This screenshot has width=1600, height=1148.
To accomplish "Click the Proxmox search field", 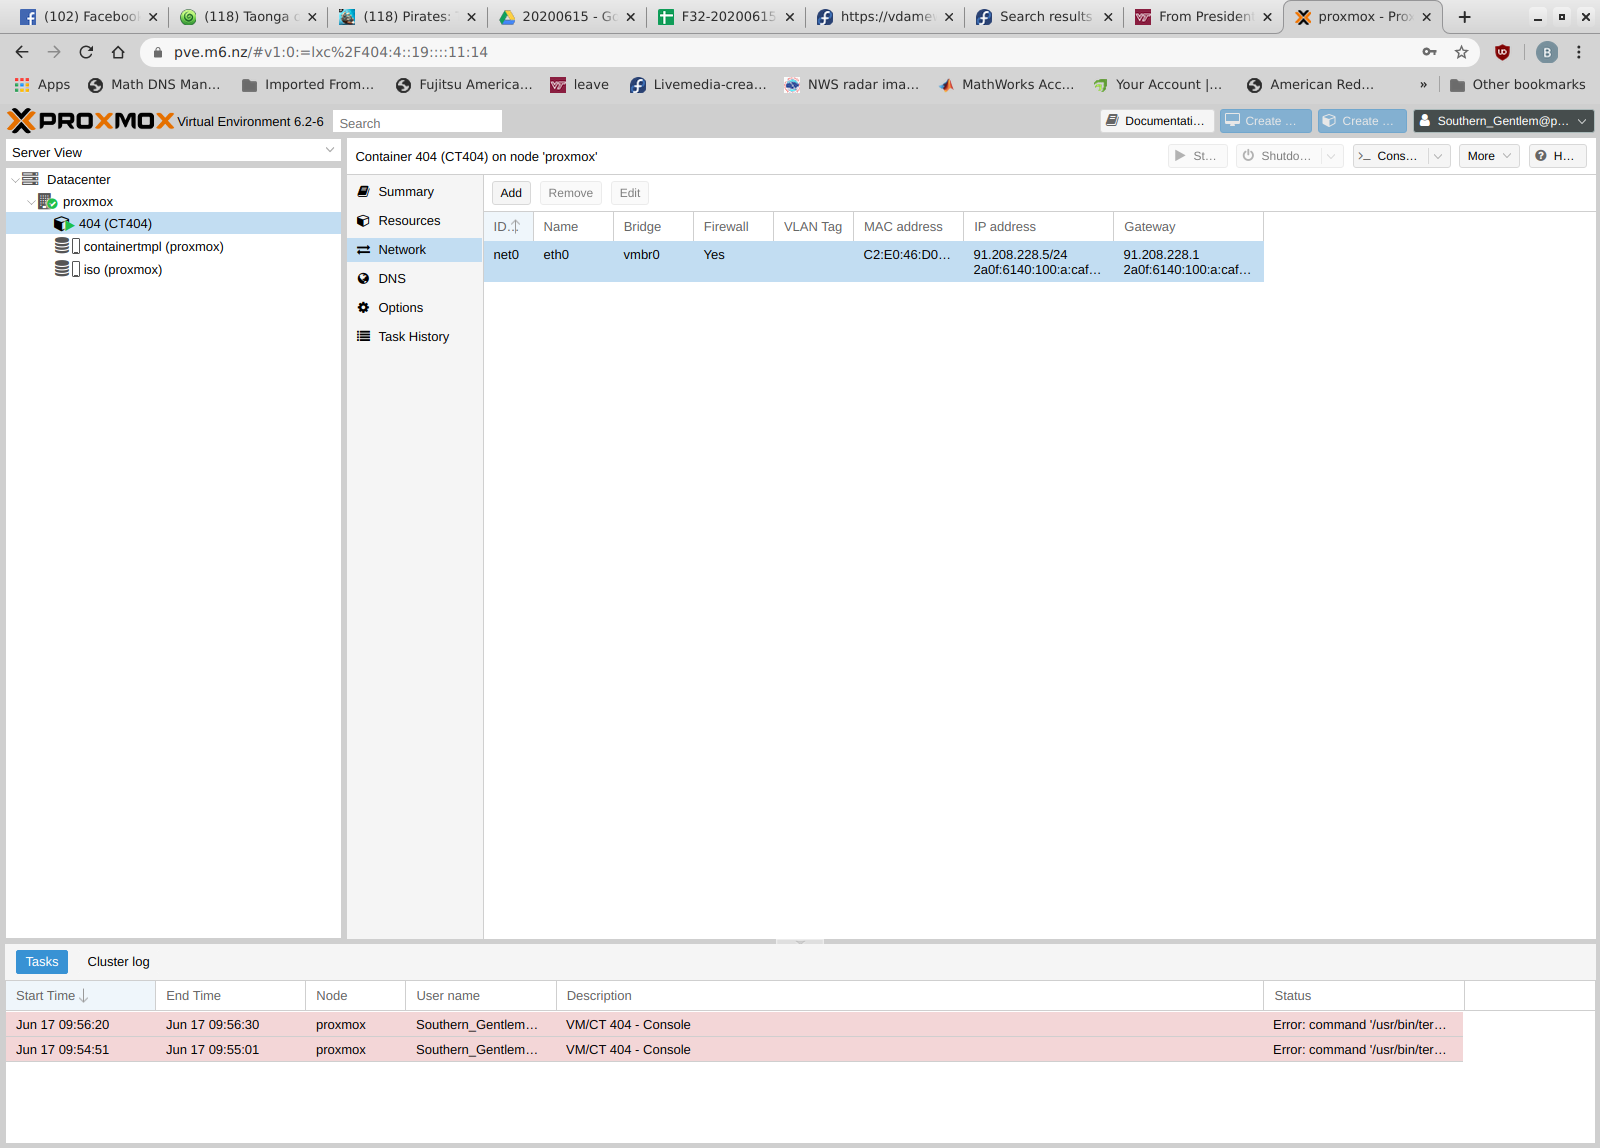I will click(417, 122).
